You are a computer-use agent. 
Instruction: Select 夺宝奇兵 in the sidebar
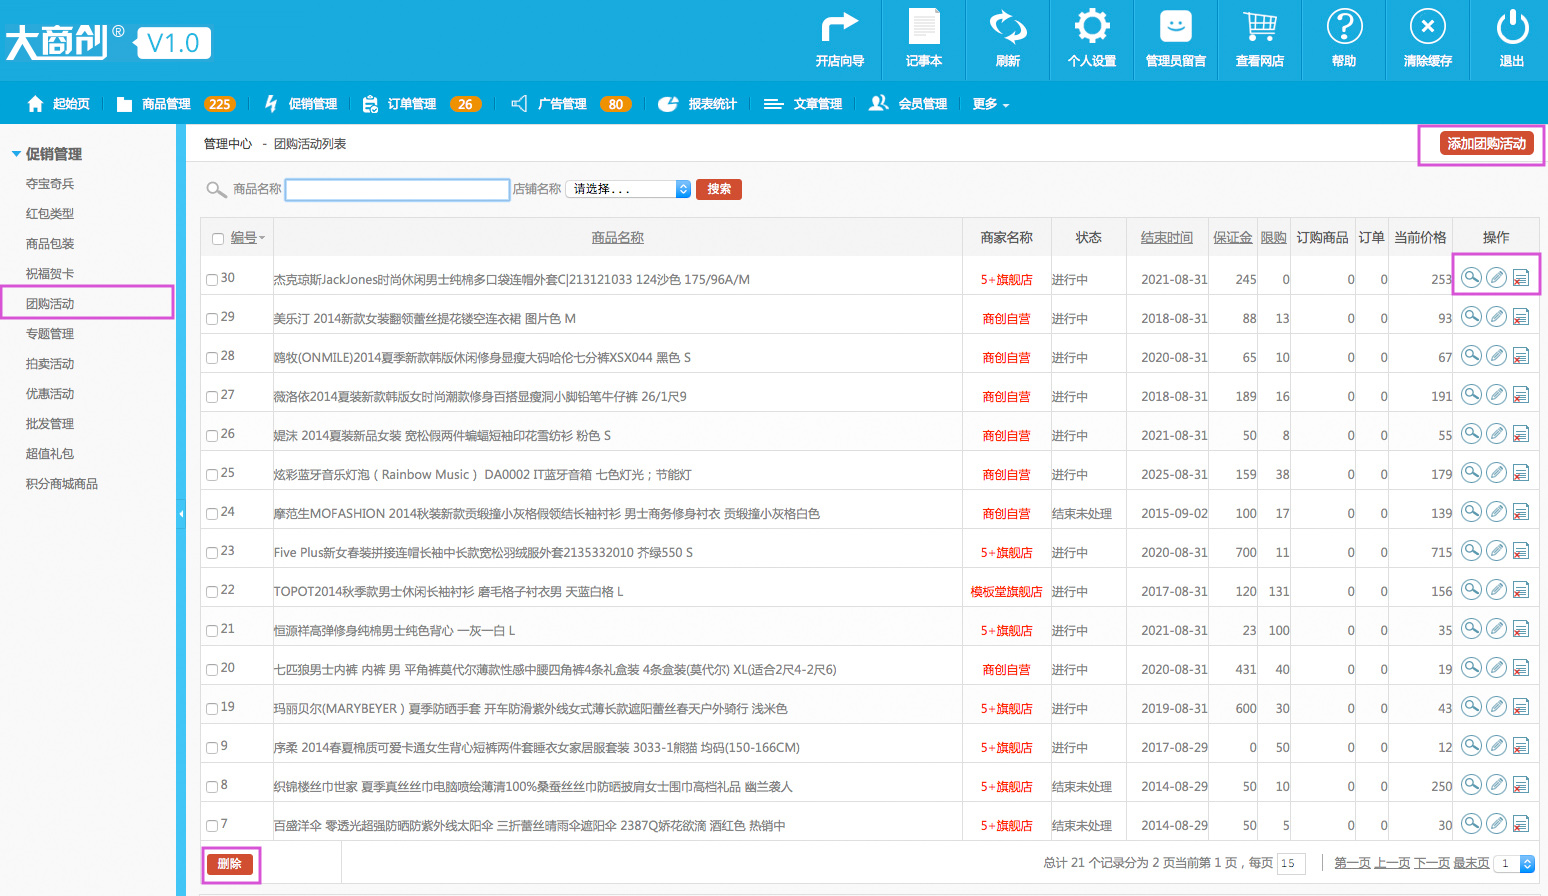click(x=50, y=183)
